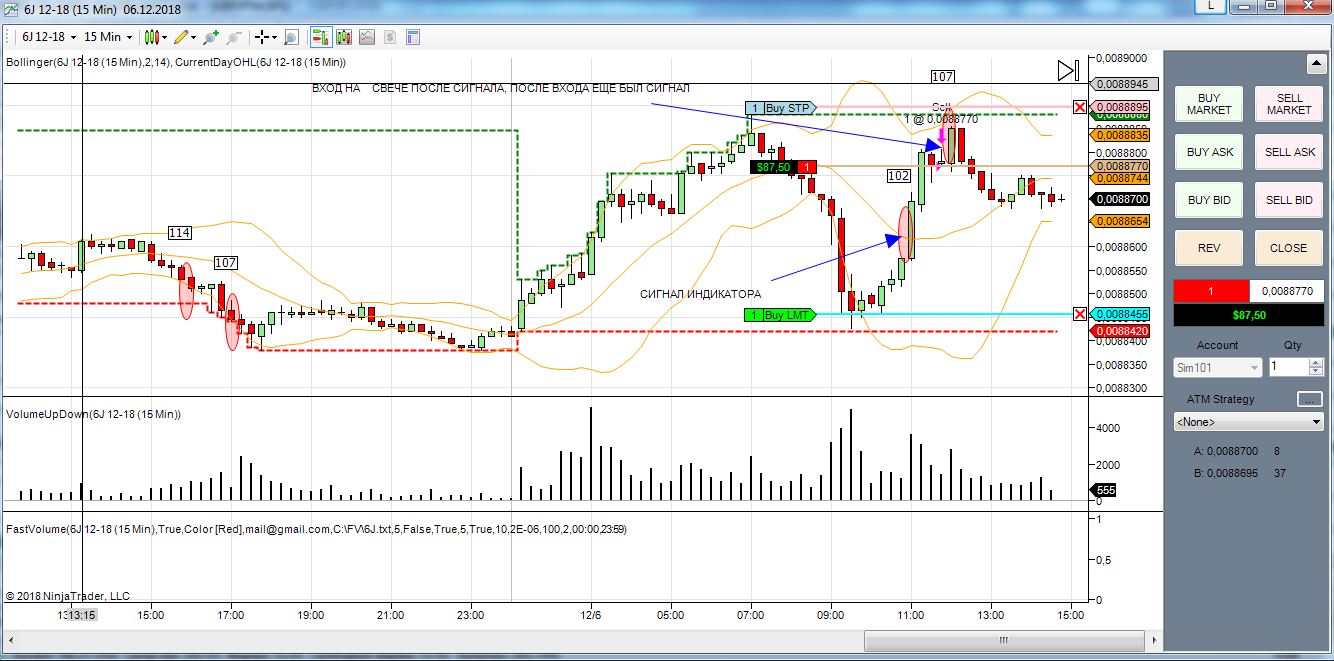Open the Strategies dollar page icon

pyautogui.click(x=390, y=37)
